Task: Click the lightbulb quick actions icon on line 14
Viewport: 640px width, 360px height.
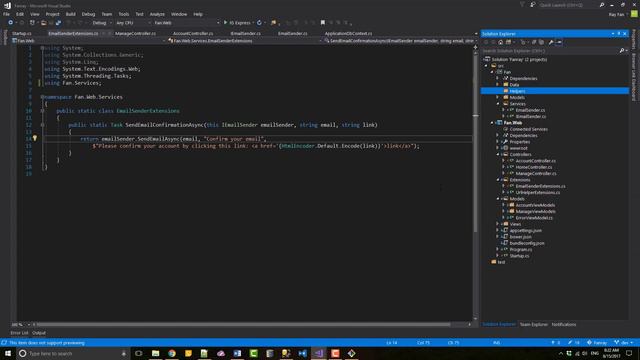Action: (35, 138)
